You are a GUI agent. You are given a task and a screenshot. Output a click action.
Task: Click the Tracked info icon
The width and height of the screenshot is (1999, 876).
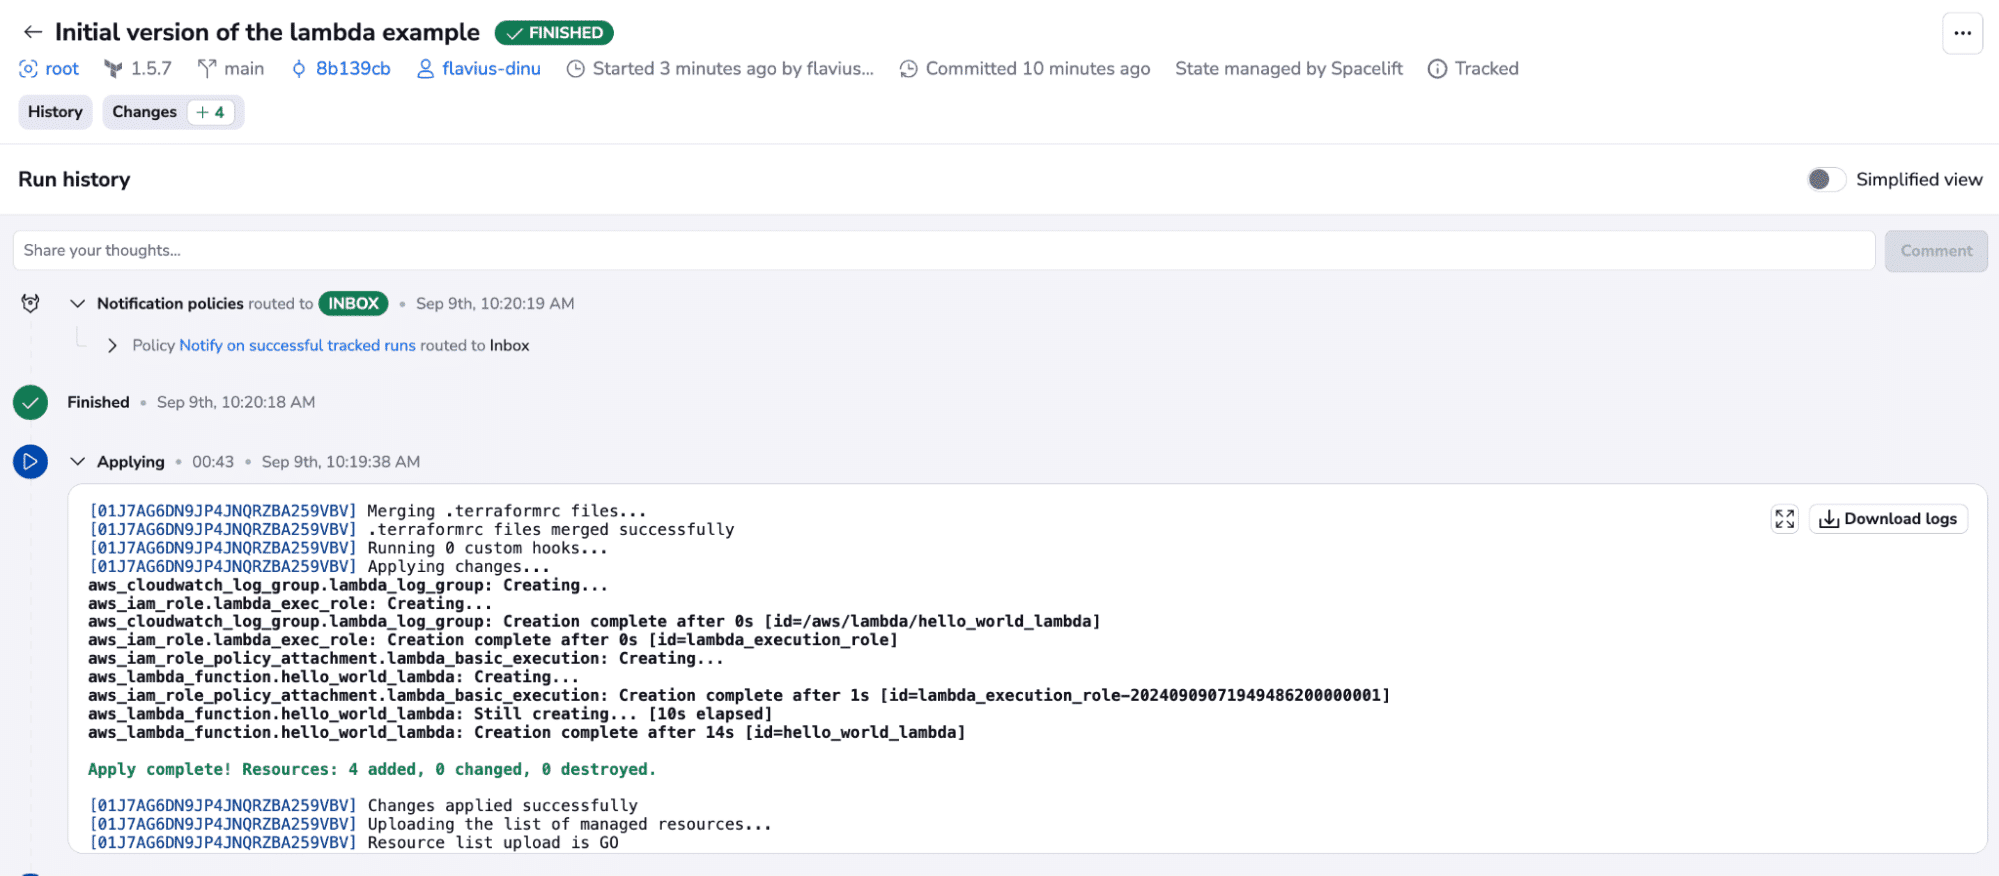[x=1437, y=69]
